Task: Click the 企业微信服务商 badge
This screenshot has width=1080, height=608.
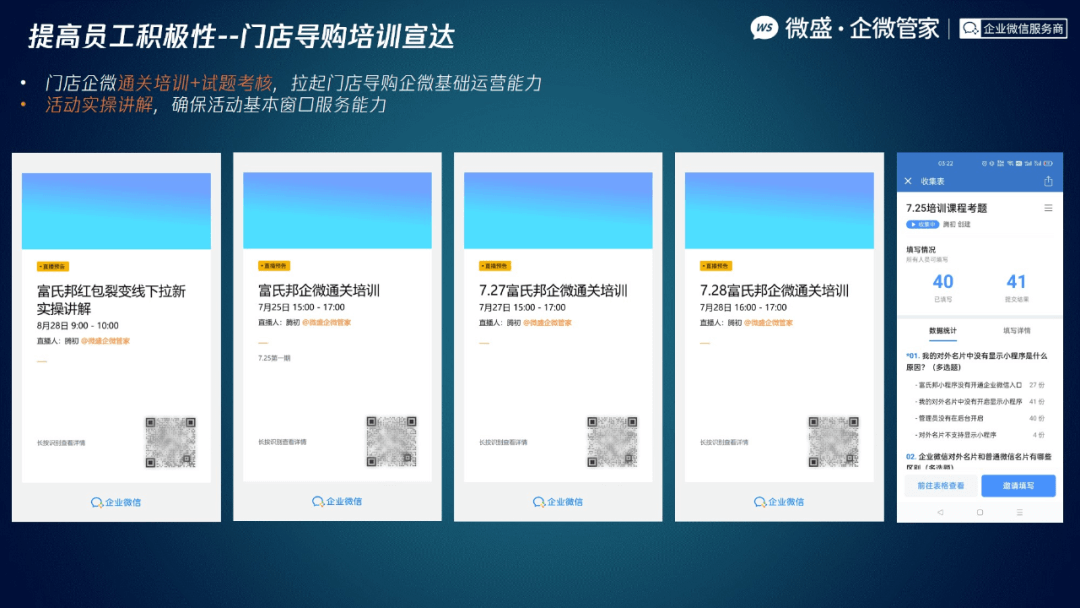Action: pos(1012,28)
